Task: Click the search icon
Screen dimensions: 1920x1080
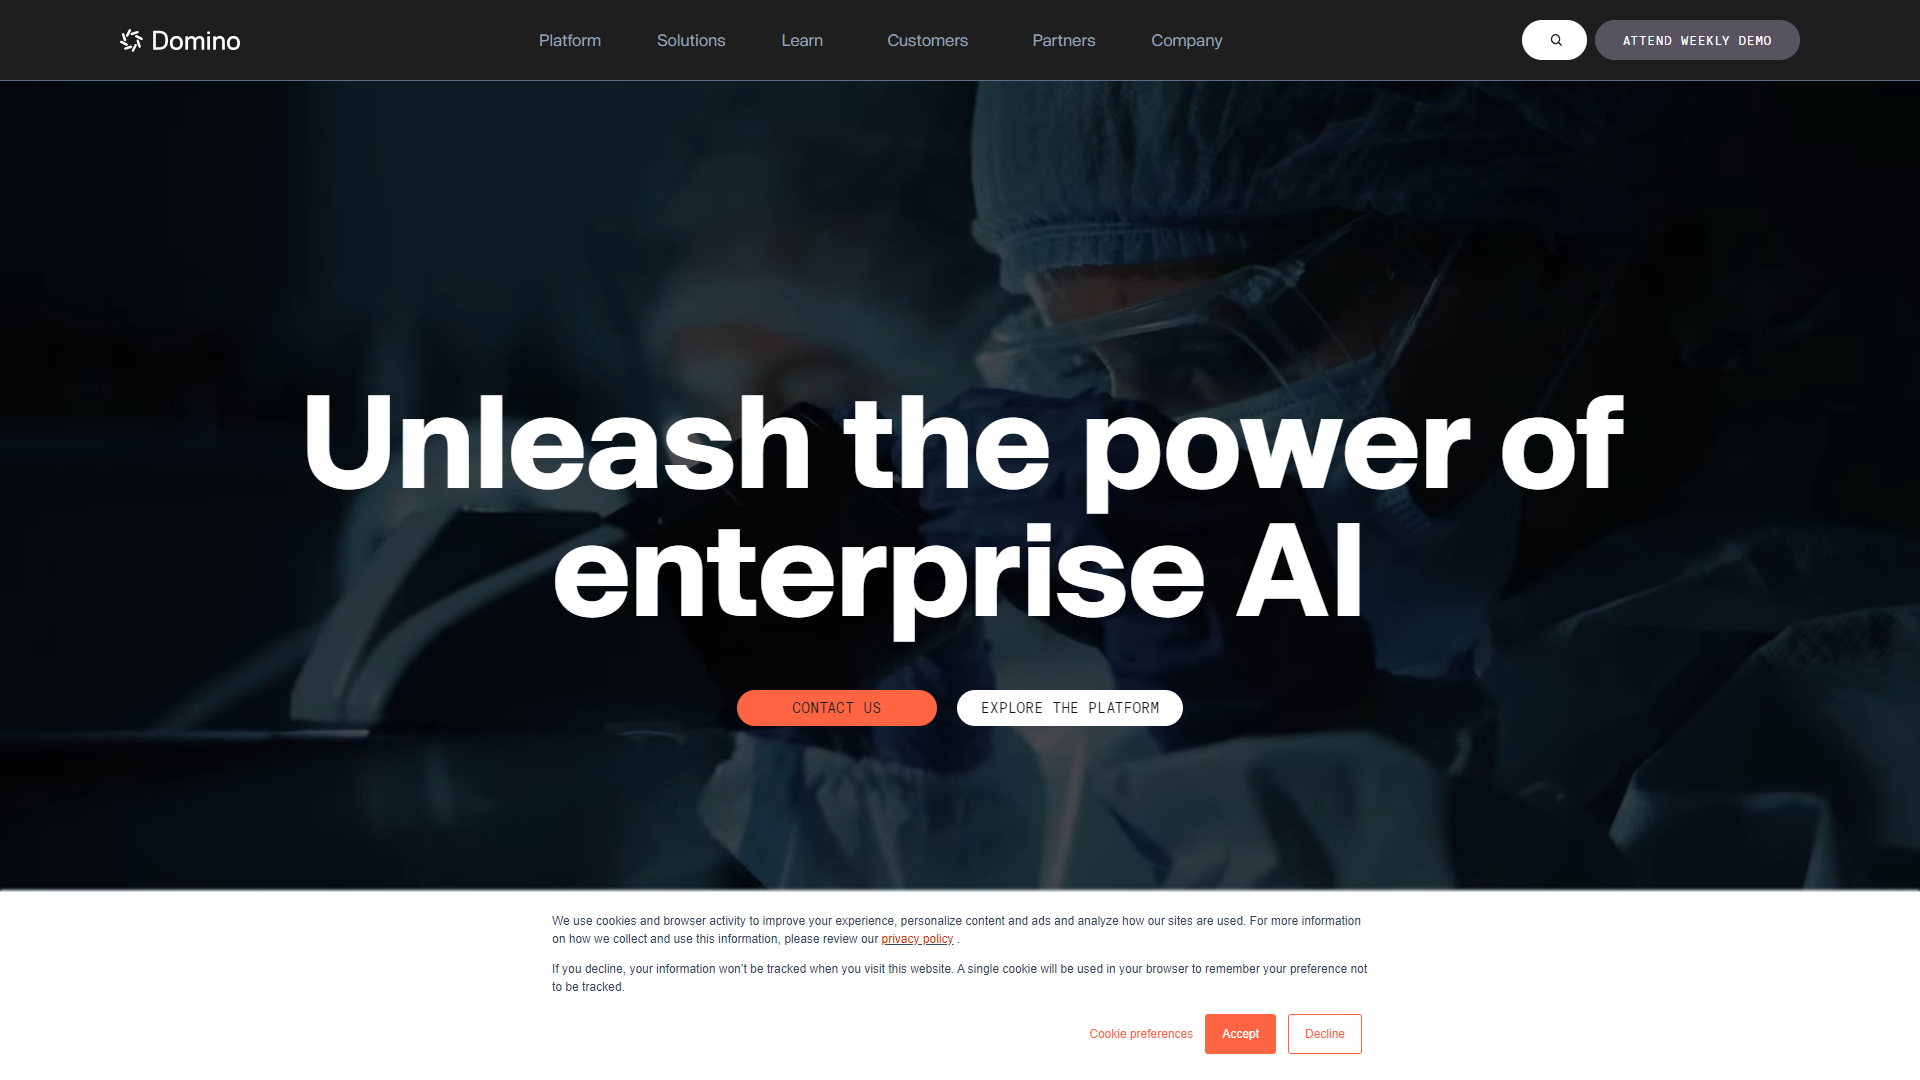Action: tap(1553, 40)
